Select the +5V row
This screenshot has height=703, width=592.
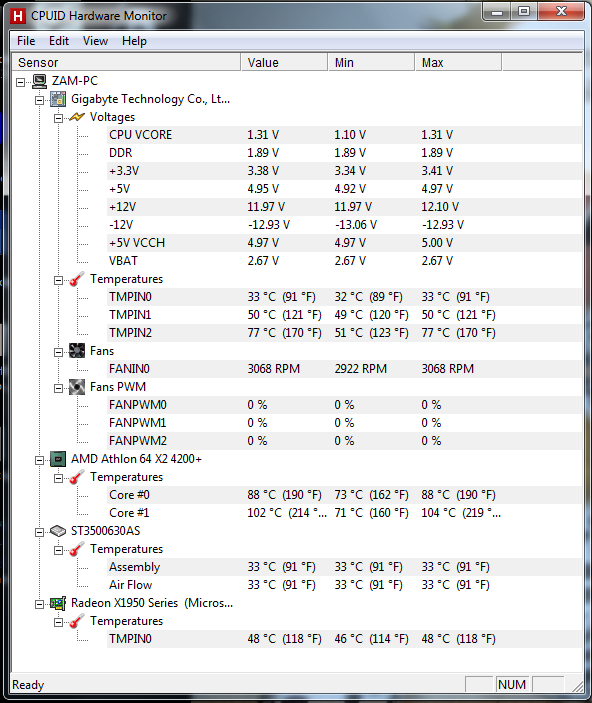tap(344, 189)
